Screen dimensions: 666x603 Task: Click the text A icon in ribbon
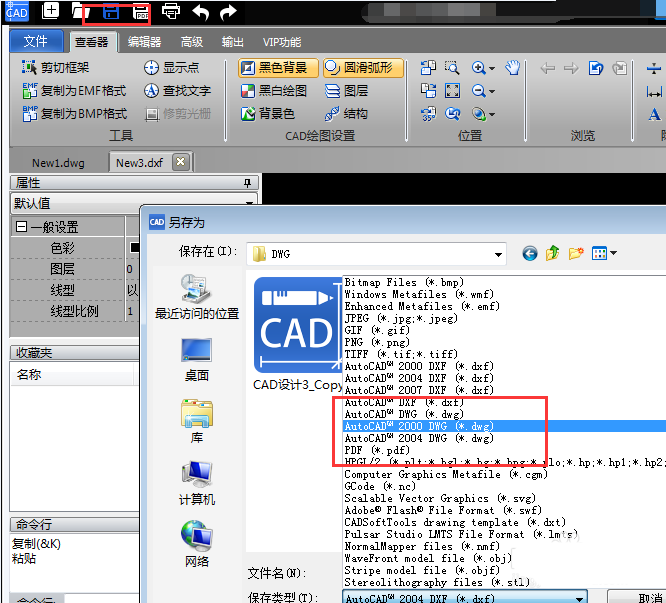click(654, 114)
